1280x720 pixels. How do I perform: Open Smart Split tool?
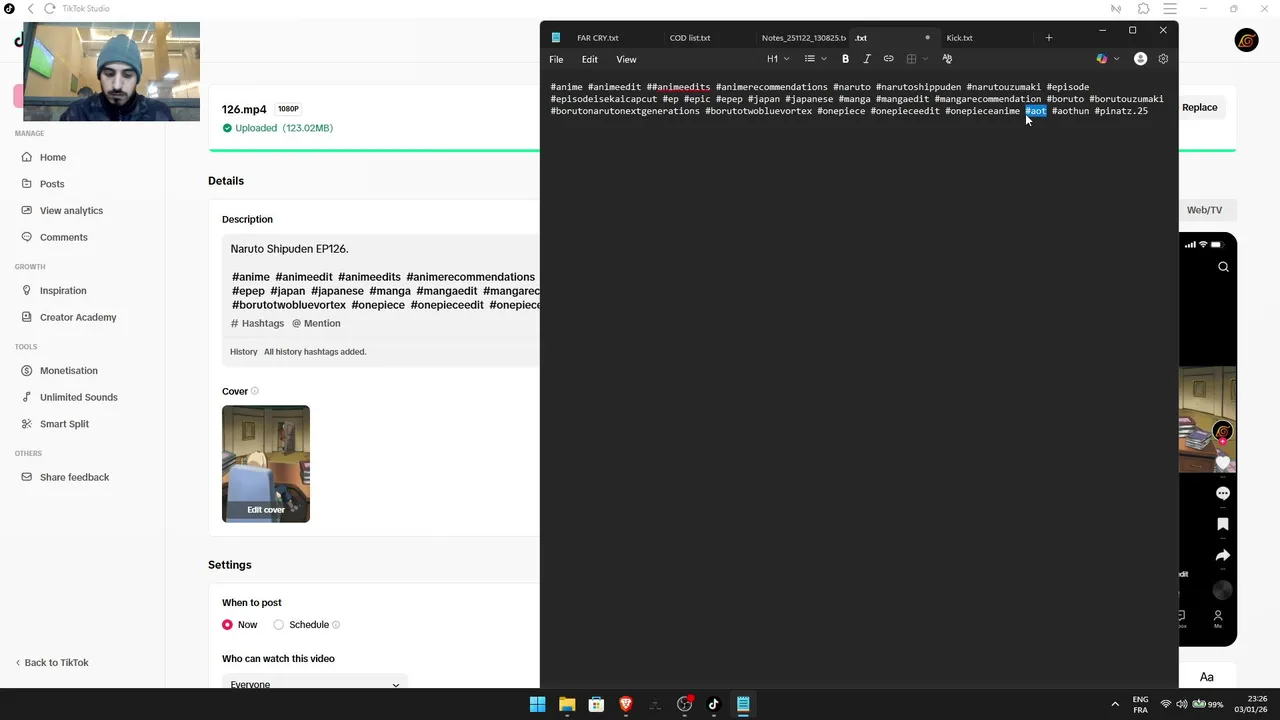click(x=64, y=424)
